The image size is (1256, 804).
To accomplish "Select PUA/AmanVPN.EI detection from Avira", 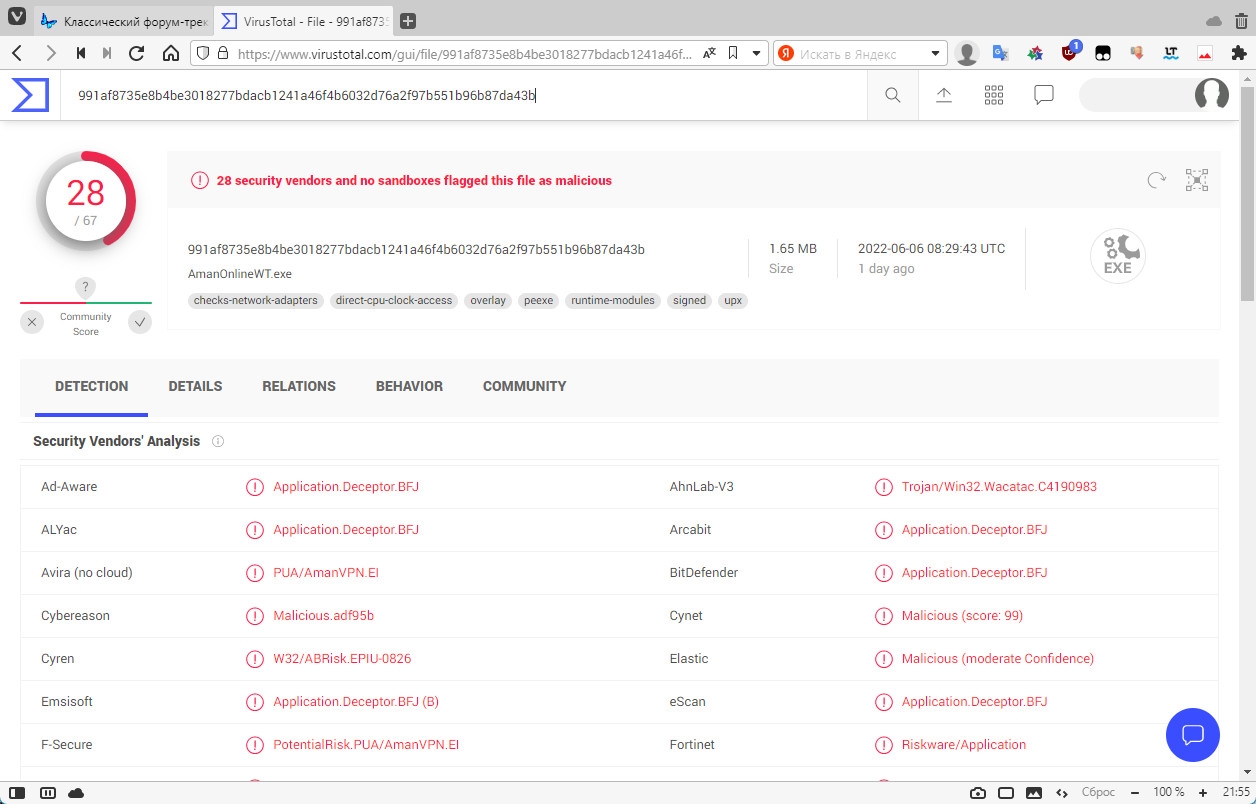I will pyautogui.click(x=326, y=573).
